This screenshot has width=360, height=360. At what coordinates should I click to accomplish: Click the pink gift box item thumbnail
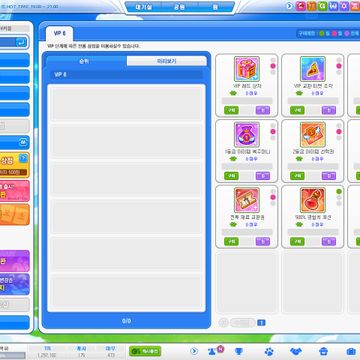pos(247,69)
